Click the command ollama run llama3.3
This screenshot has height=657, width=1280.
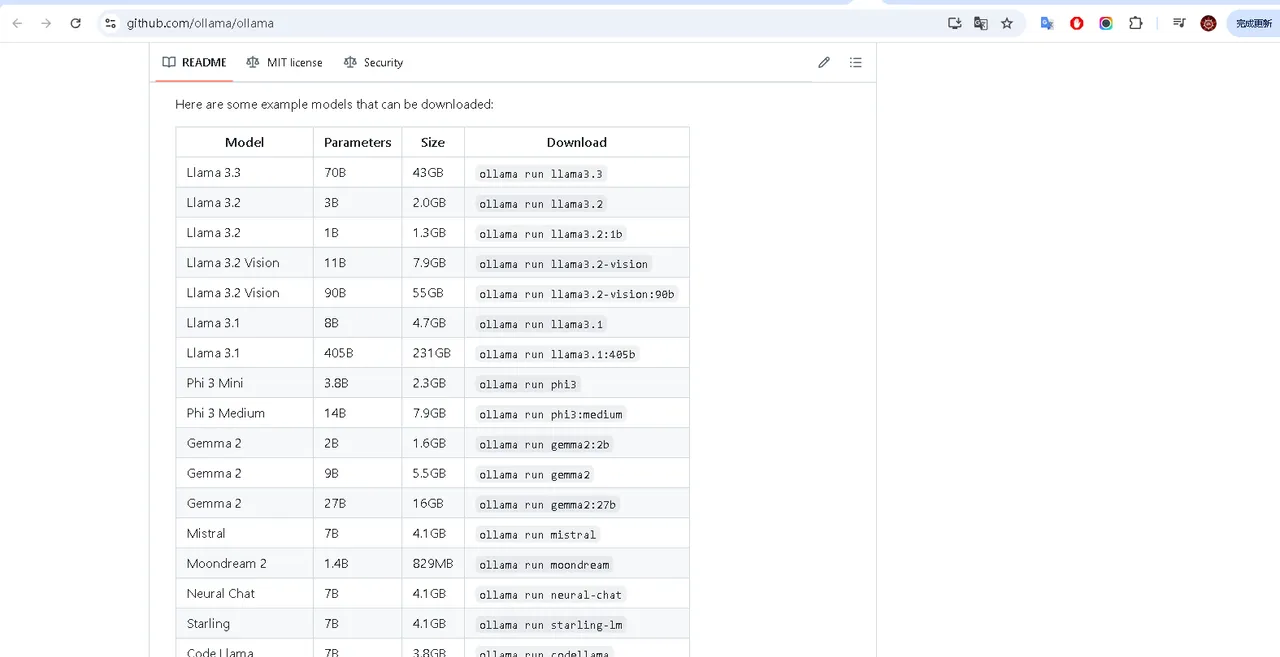coord(541,173)
